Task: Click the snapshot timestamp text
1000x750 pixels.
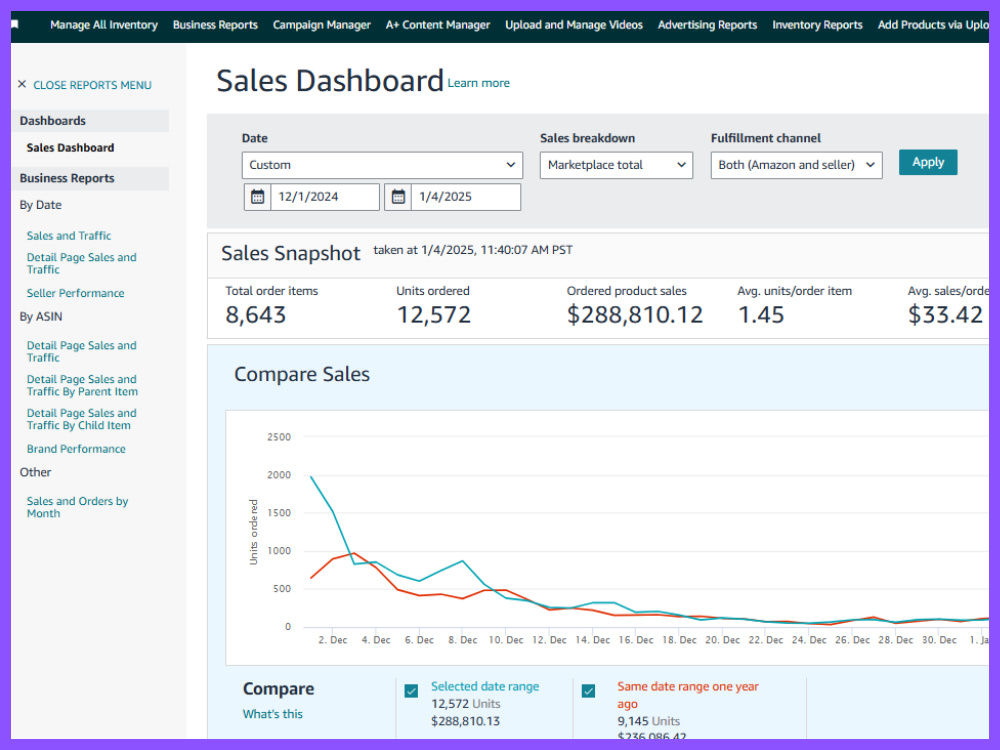Action: pyautogui.click(x=473, y=250)
